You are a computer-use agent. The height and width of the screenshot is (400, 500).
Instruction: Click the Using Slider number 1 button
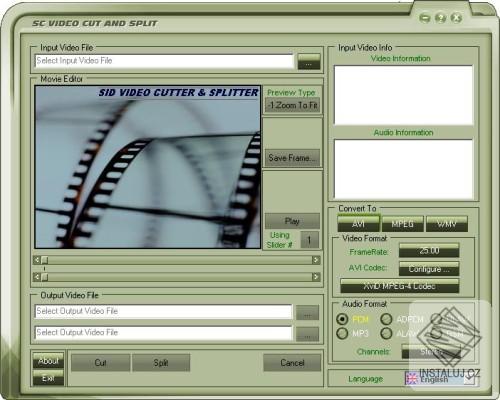pos(309,240)
